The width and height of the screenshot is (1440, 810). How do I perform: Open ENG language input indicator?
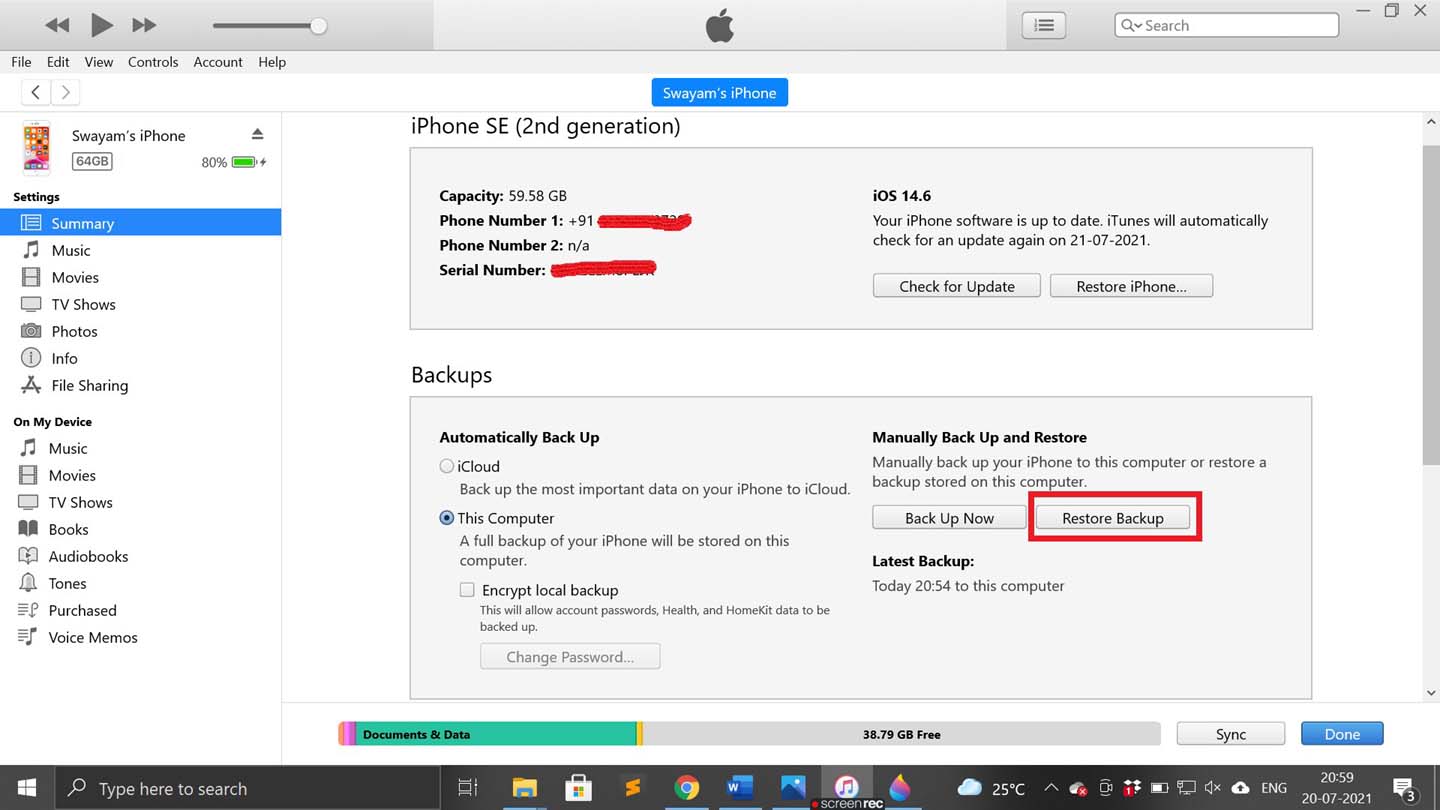click(1274, 788)
